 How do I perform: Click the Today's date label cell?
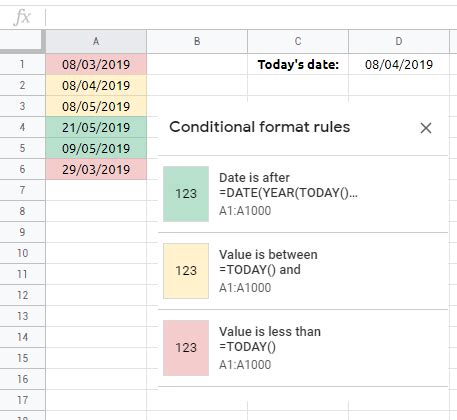(298, 64)
